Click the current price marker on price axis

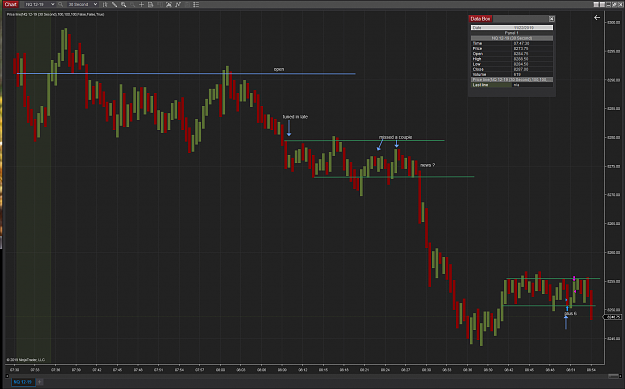pyautogui.click(x=612, y=317)
